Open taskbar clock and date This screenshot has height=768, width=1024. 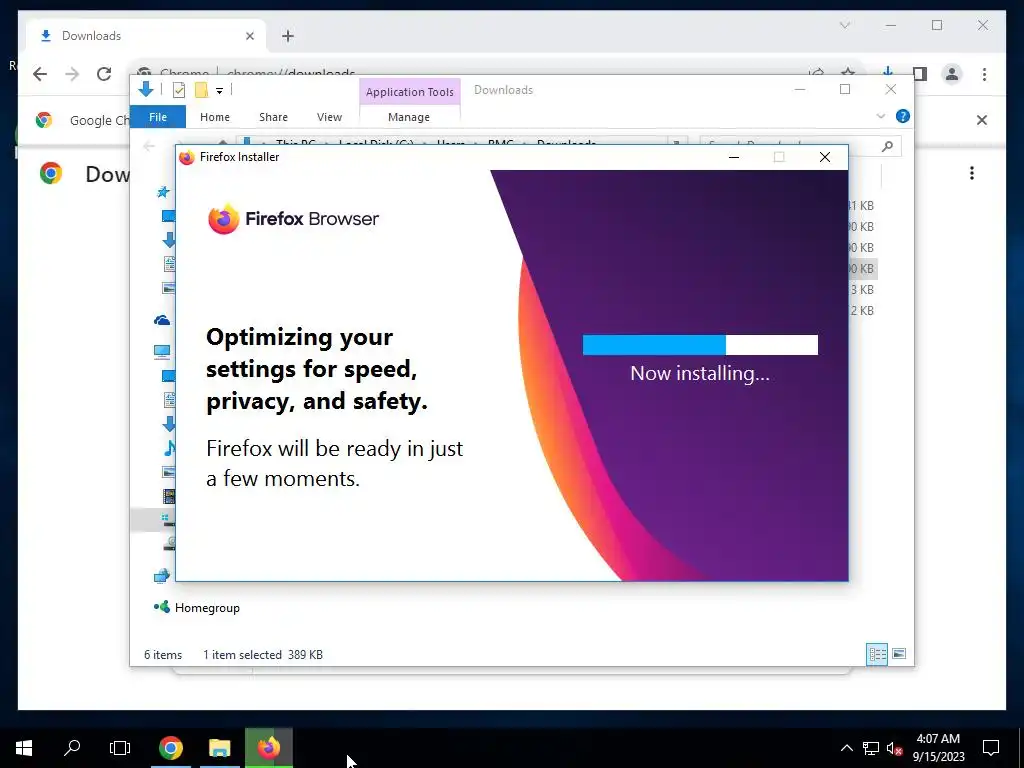938,748
